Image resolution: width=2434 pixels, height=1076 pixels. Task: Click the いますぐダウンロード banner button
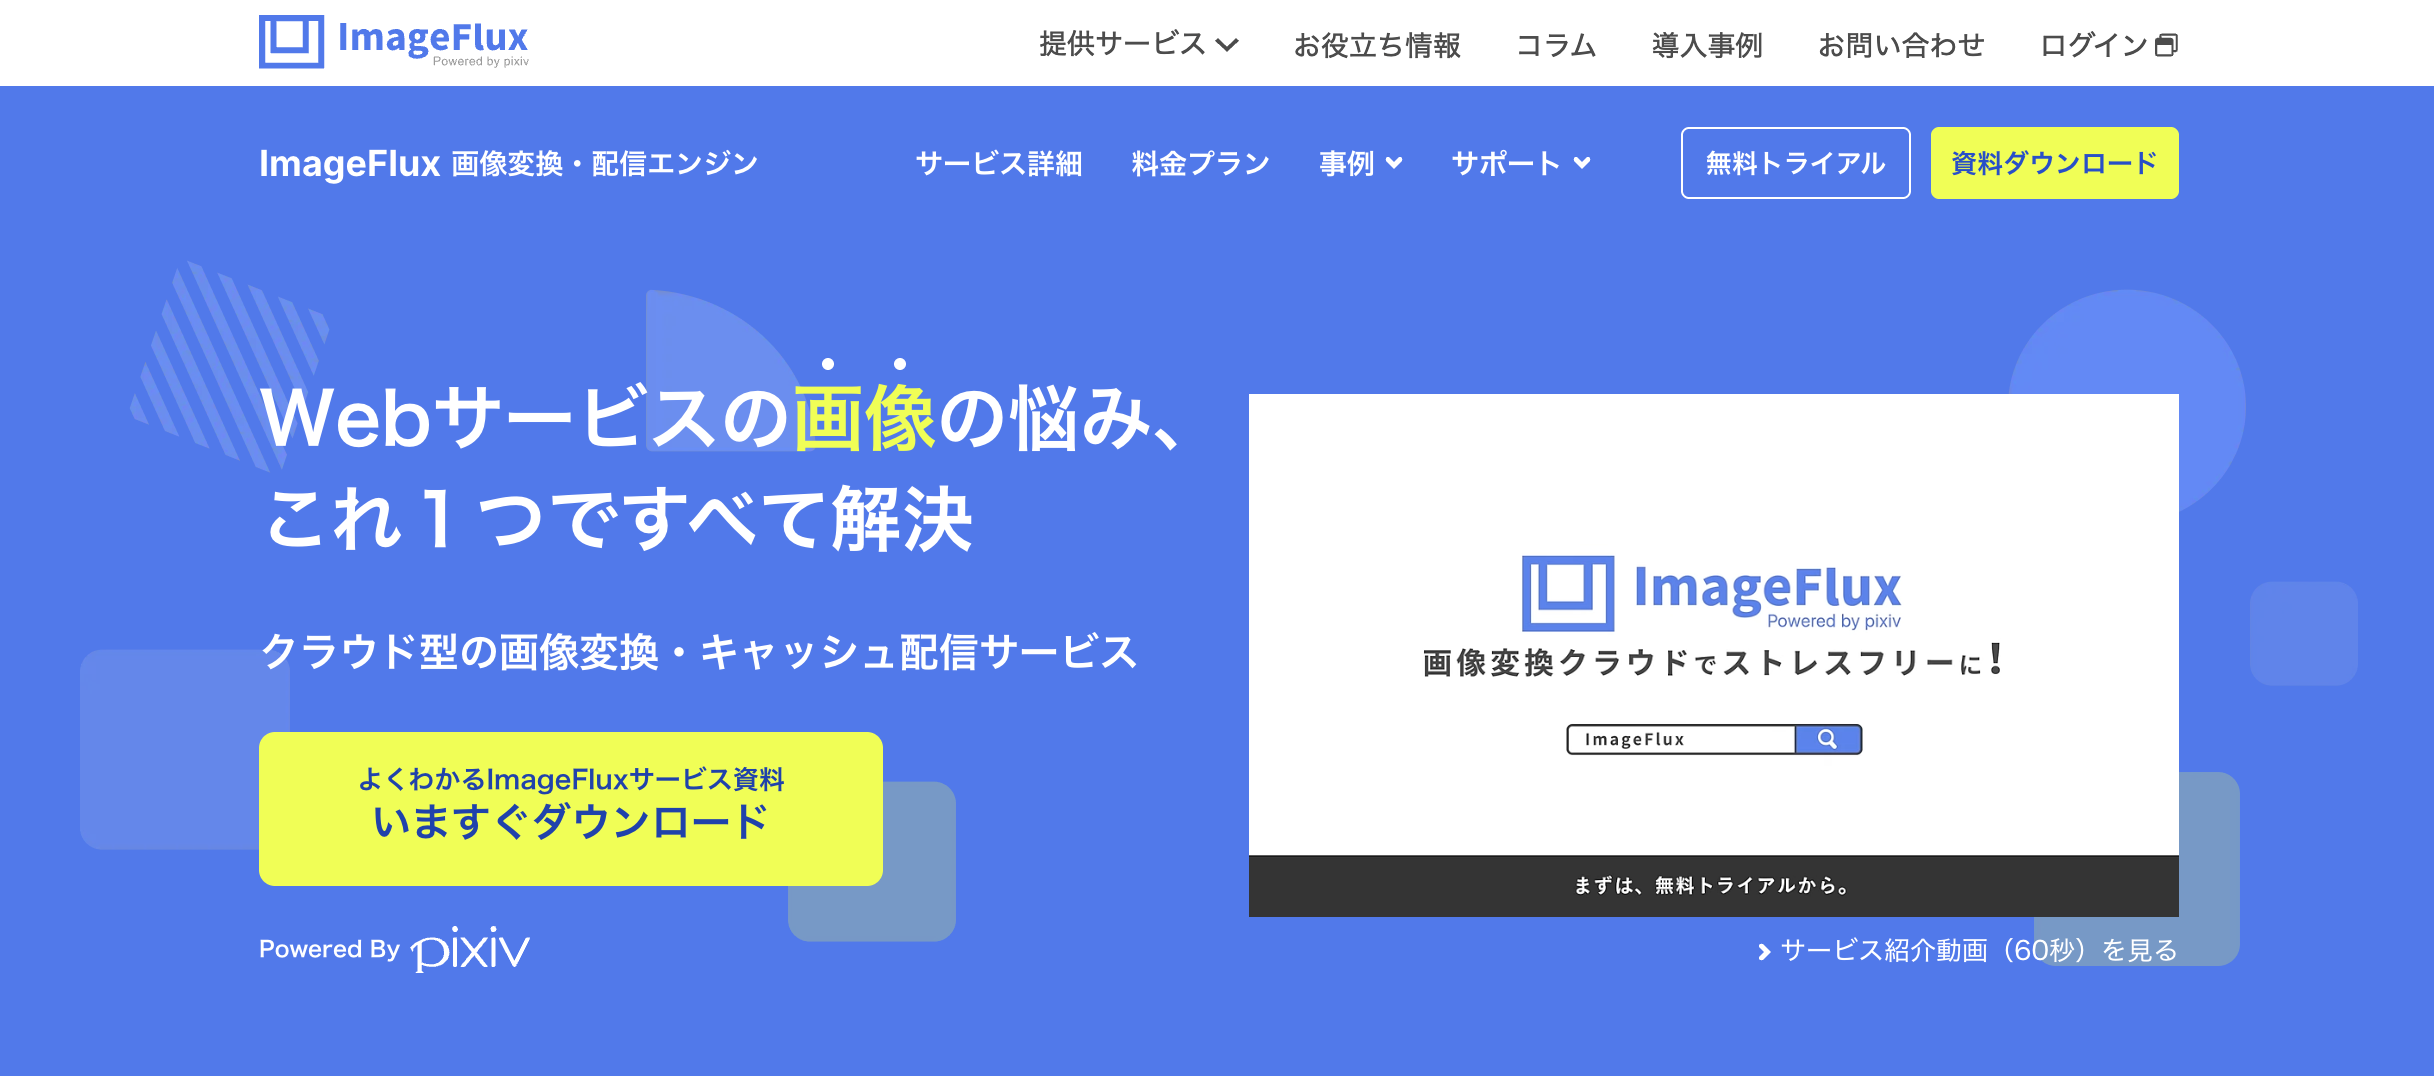(570, 808)
